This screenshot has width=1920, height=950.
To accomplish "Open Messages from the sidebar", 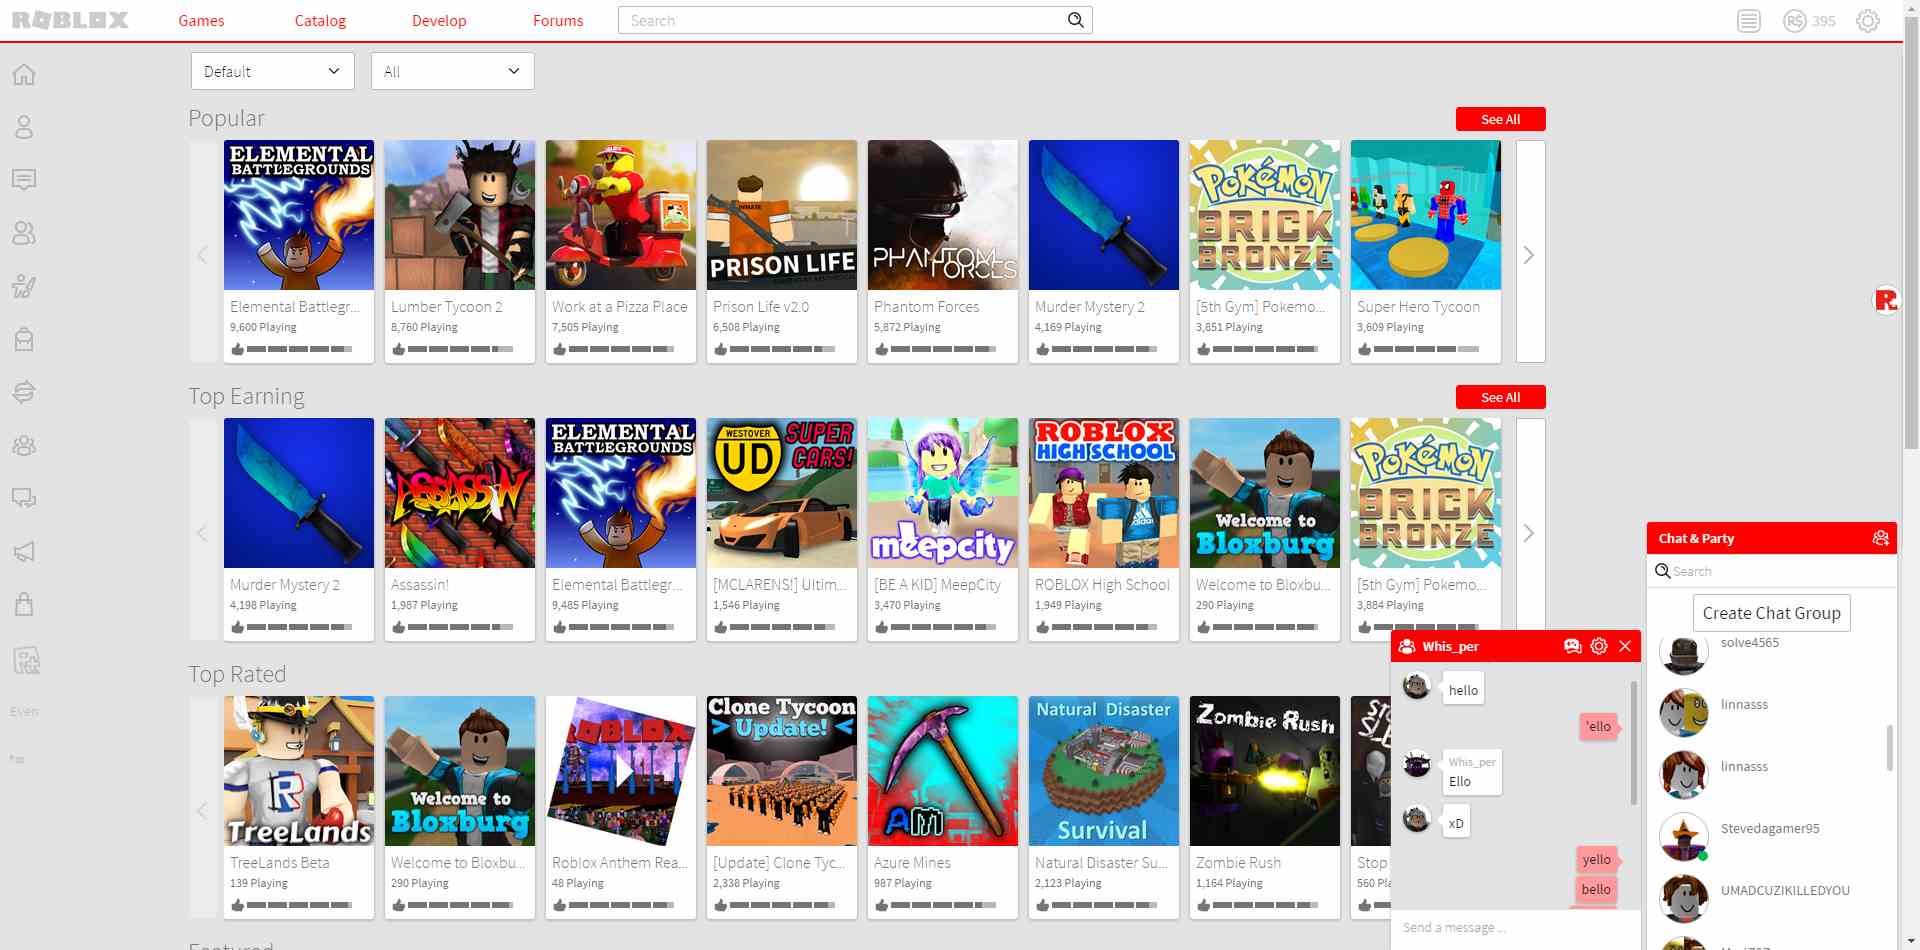I will (23, 180).
